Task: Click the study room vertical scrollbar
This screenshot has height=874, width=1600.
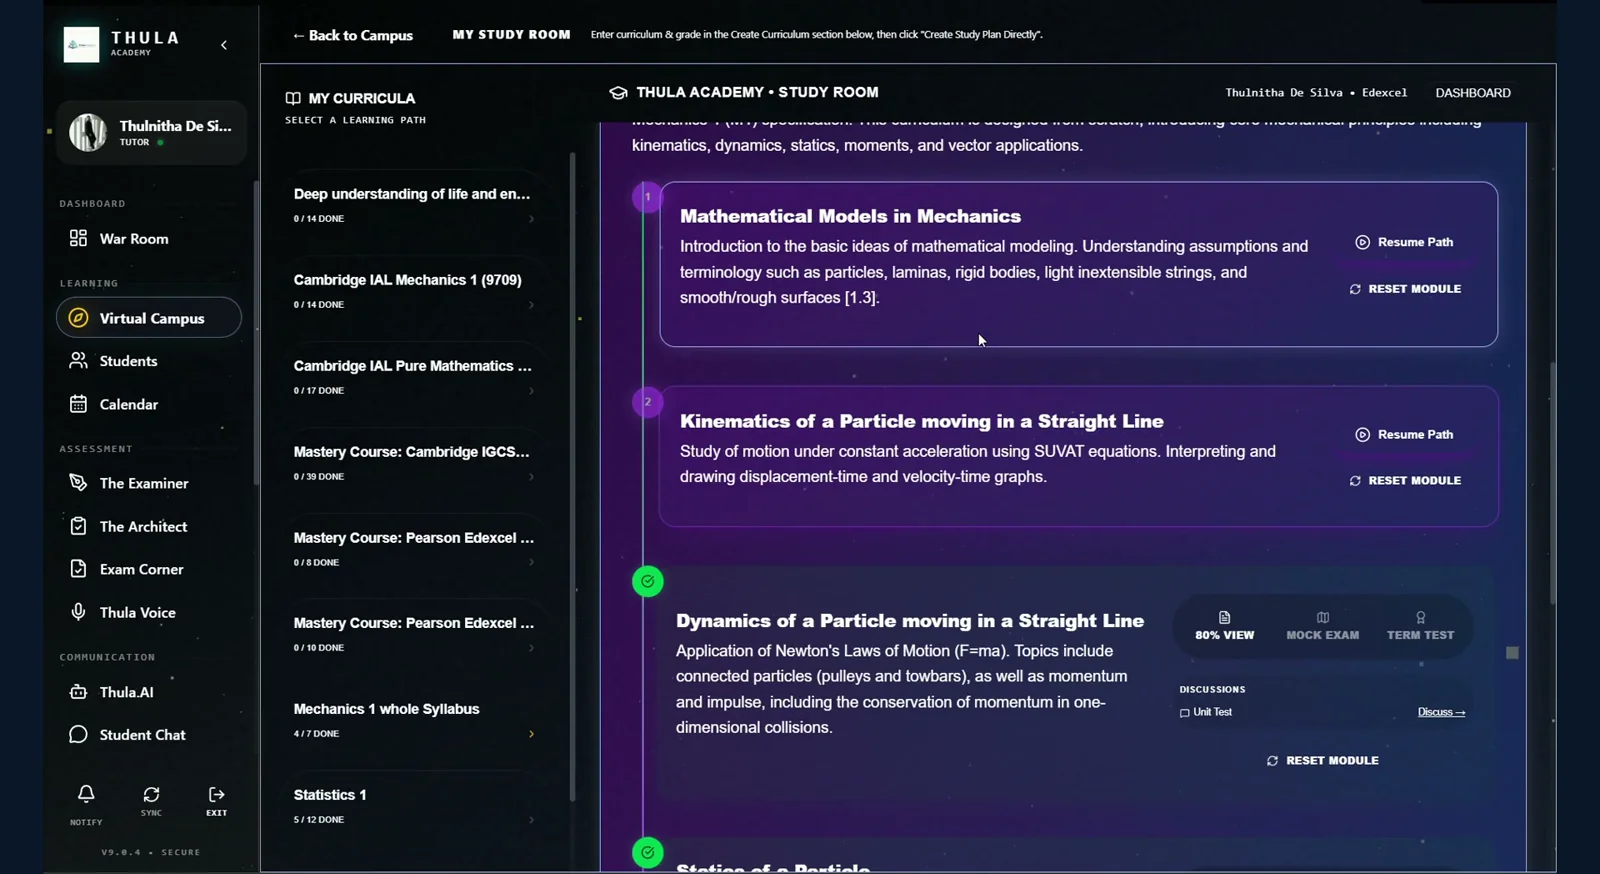Action: click(1552, 484)
